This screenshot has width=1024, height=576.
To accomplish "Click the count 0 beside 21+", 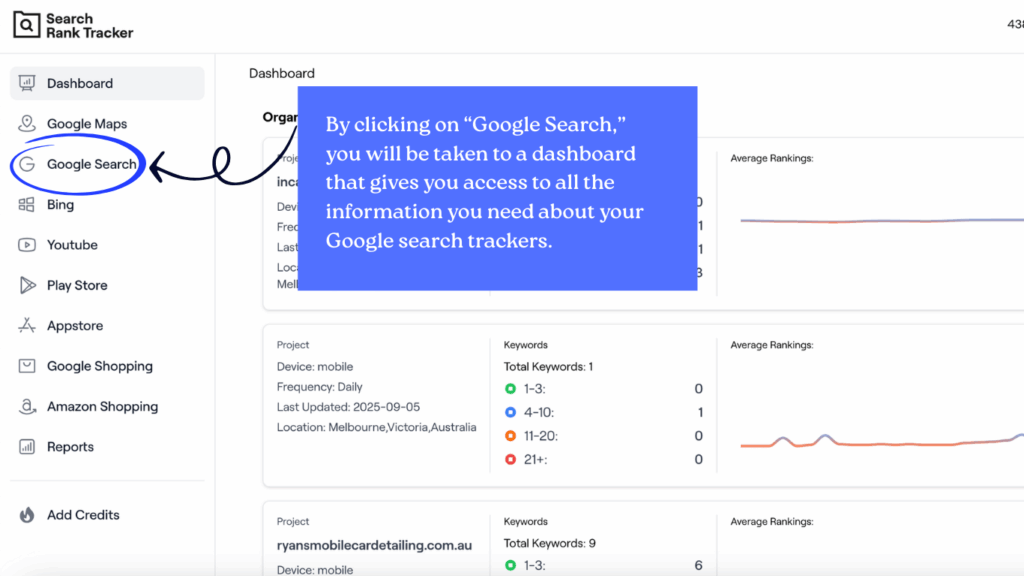I will tap(699, 459).
